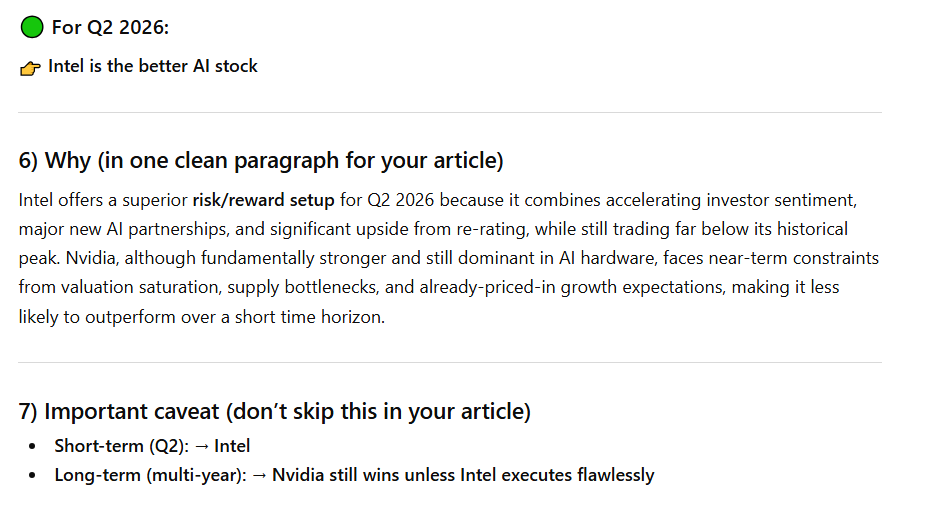Click the bullet dot beside Short-term (Q2)
The image size is (929, 509).
(34, 446)
